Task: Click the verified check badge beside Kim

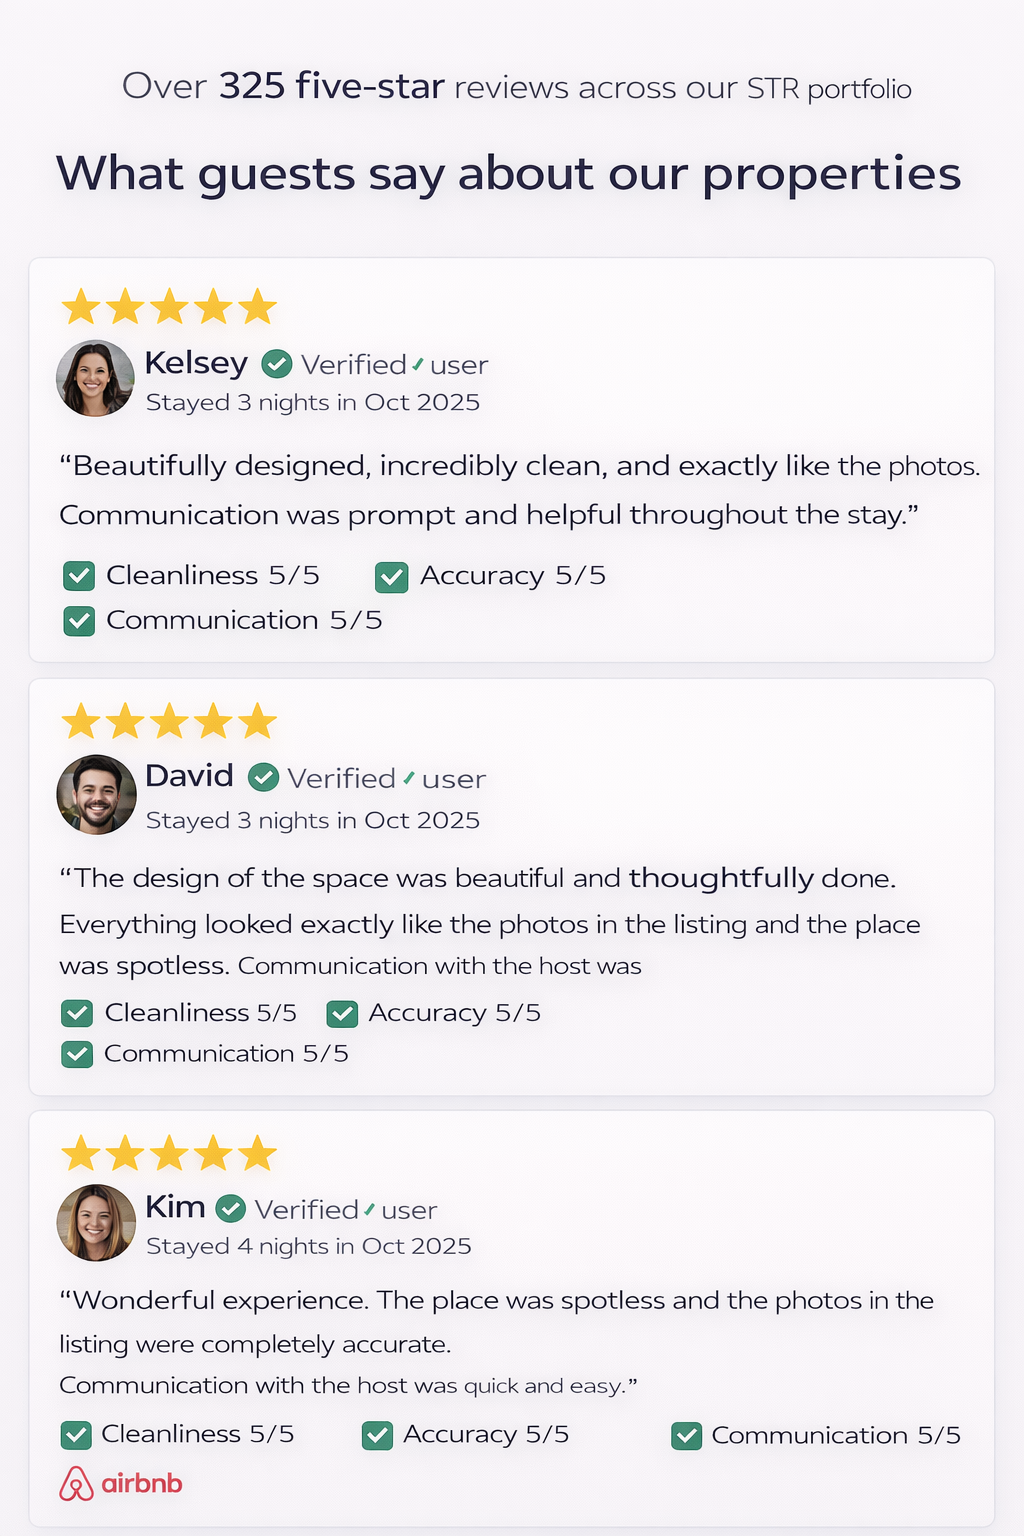Action: point(231,1208)
